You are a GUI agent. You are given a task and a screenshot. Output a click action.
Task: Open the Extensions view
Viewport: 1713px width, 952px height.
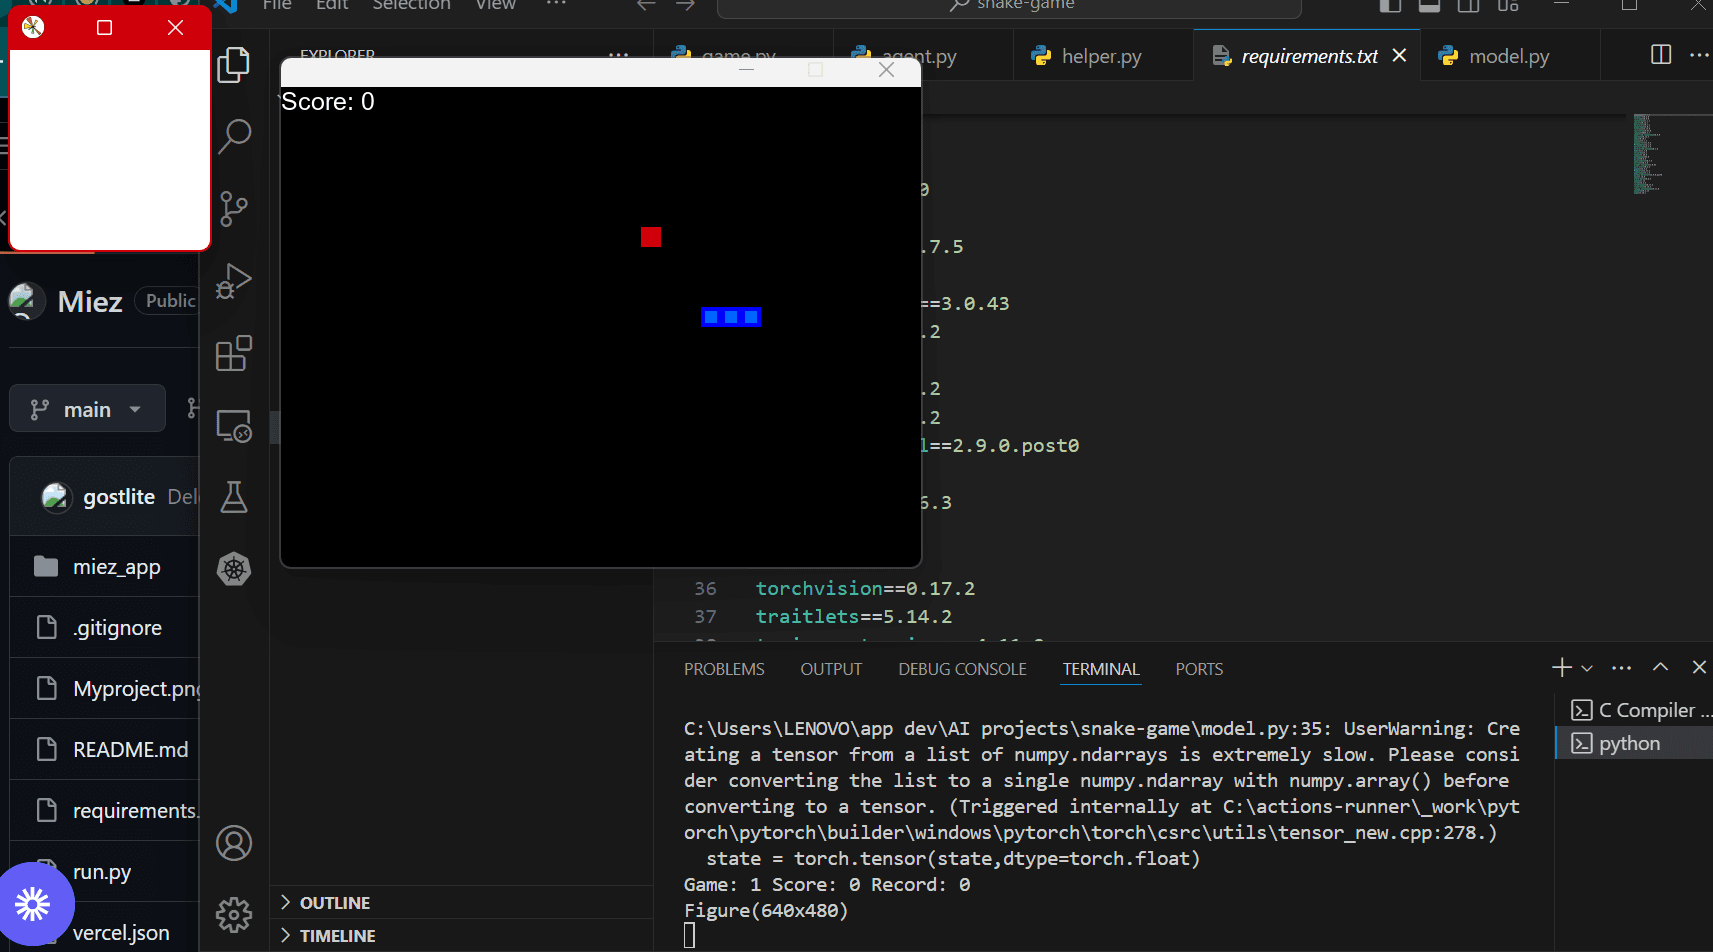click(x=234, y=353)
